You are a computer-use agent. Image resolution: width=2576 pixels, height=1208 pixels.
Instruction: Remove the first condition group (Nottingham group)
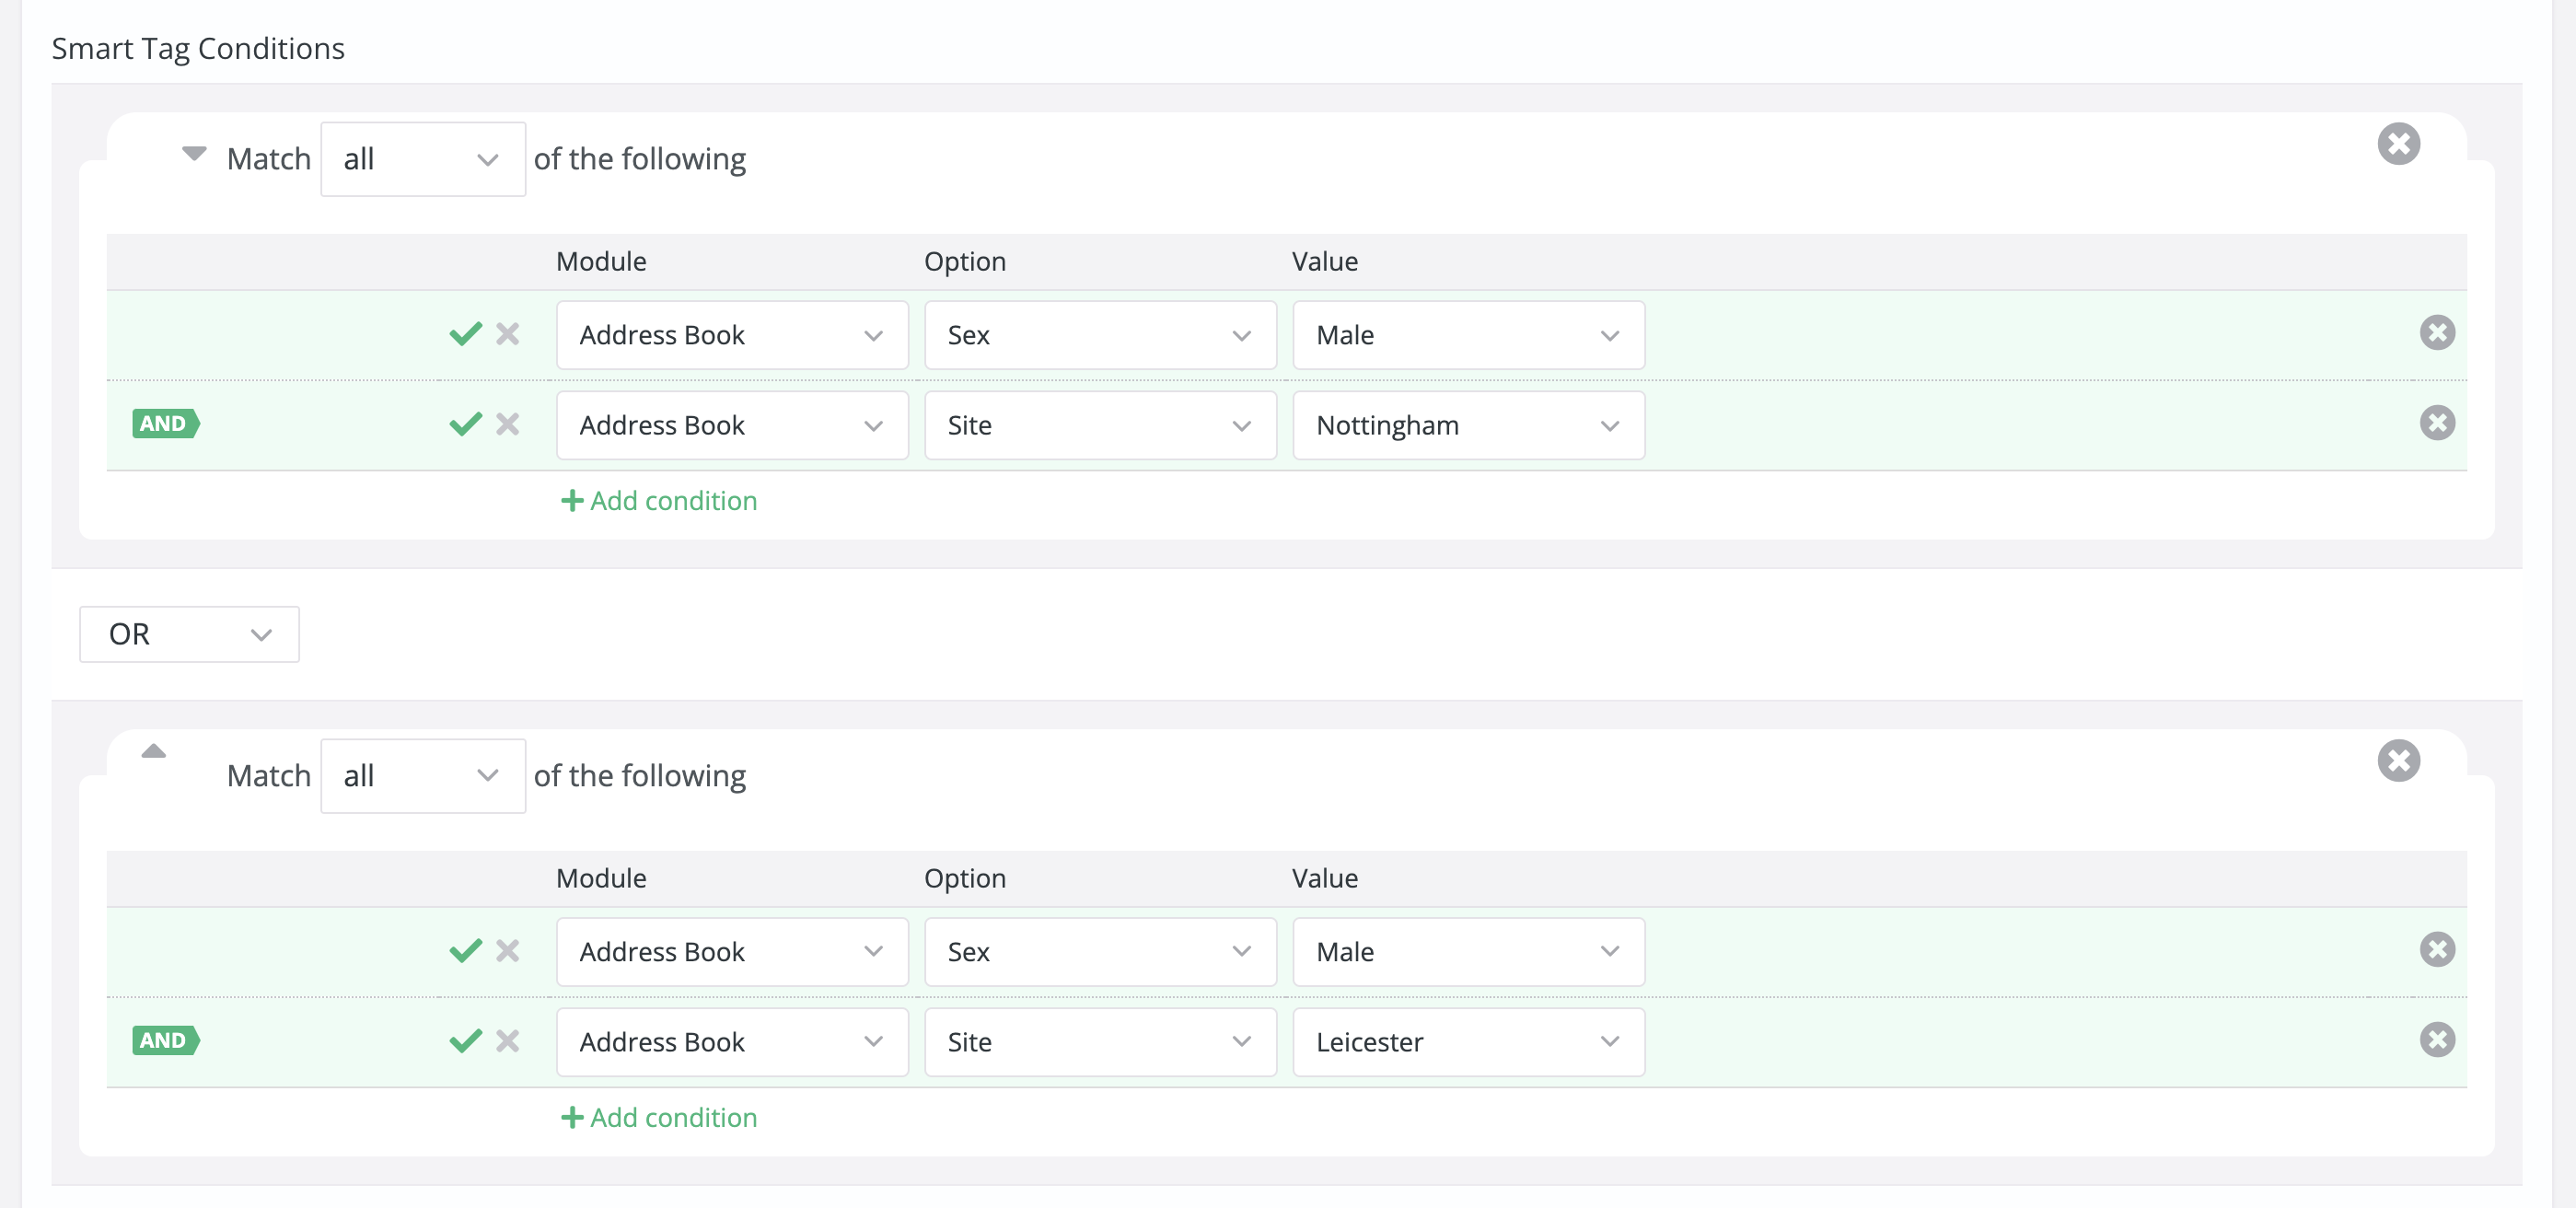pos(2398,144)
